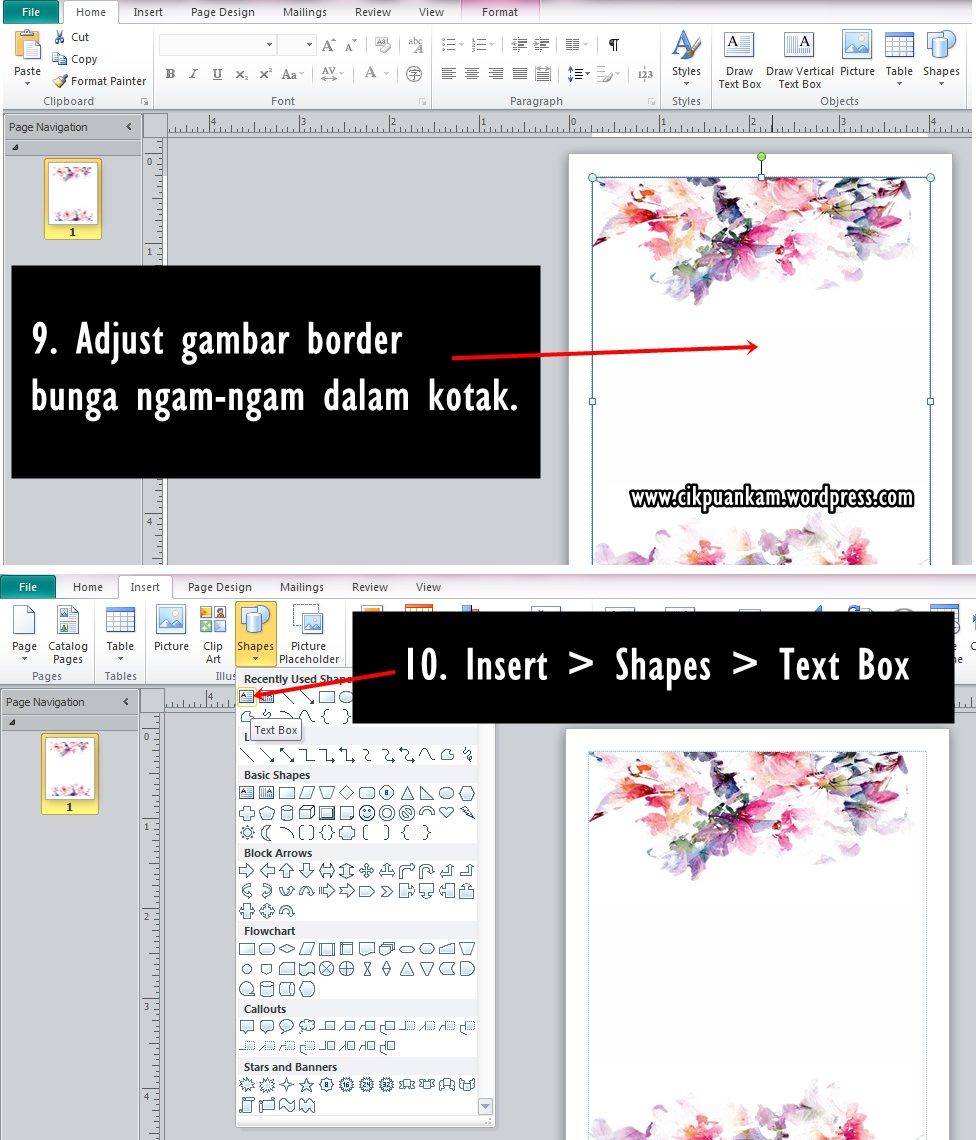This screenshot has width=976, height=1140.
Task: Click the Cut scissors icon
Action: [x=60, y=37]
